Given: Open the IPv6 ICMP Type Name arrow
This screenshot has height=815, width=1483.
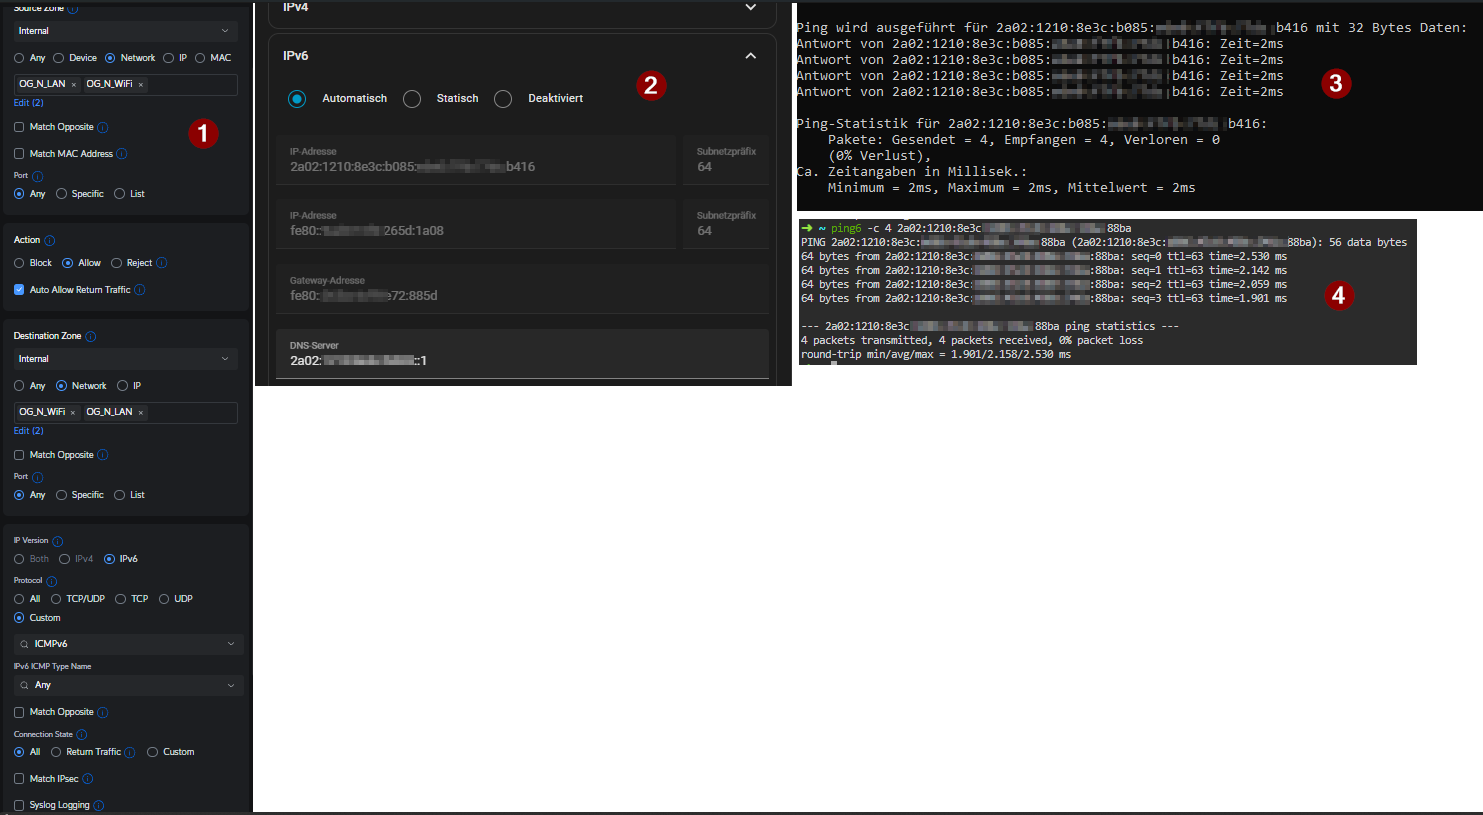Looking at the screenshot, I should pyautogui.click(x=231, y=685).
